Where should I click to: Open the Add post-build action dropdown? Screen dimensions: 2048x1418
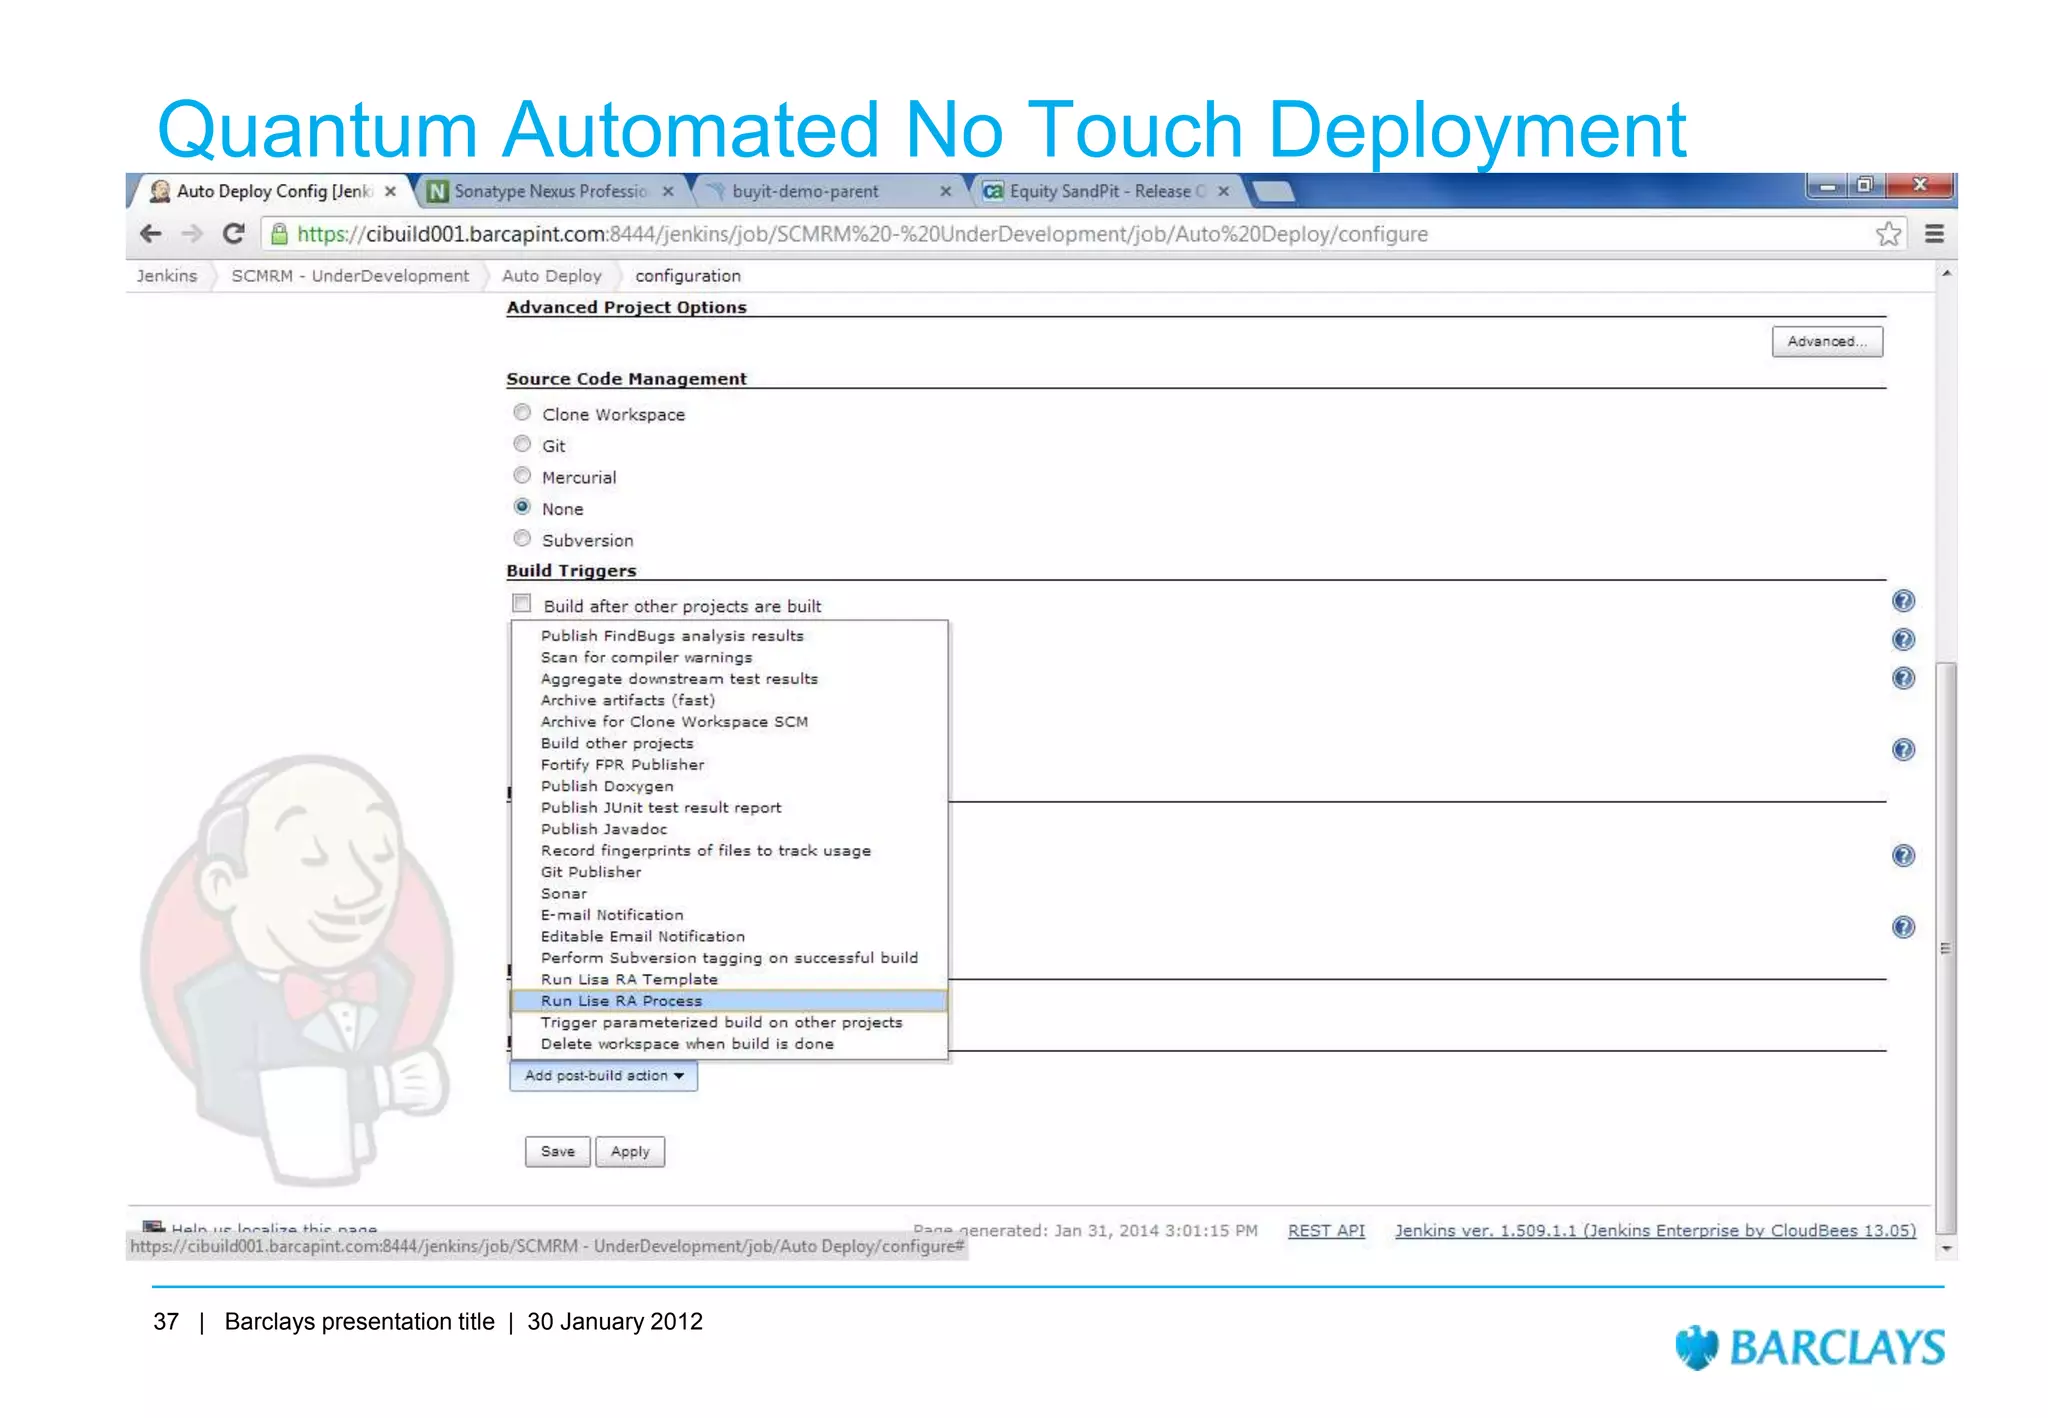[604, 1076]
